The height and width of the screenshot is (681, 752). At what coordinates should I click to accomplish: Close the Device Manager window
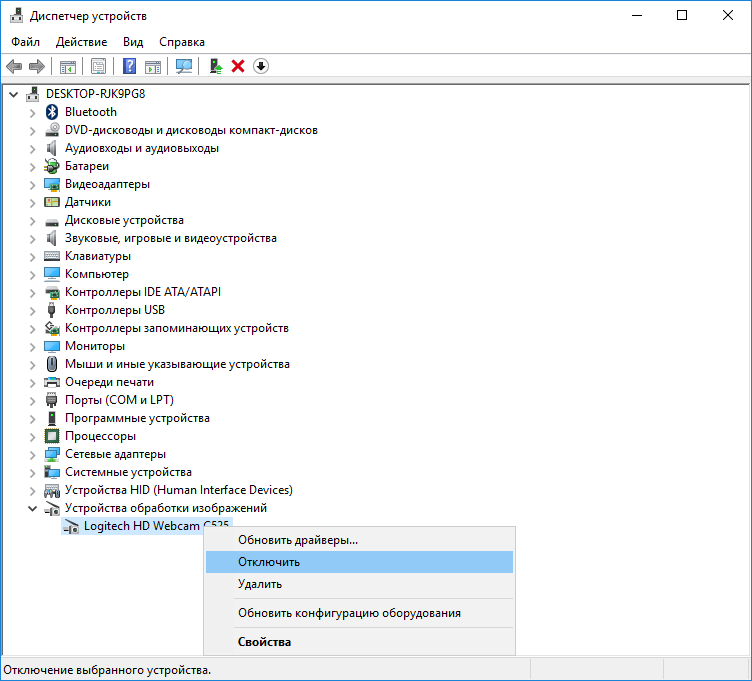tap(728, 15)
